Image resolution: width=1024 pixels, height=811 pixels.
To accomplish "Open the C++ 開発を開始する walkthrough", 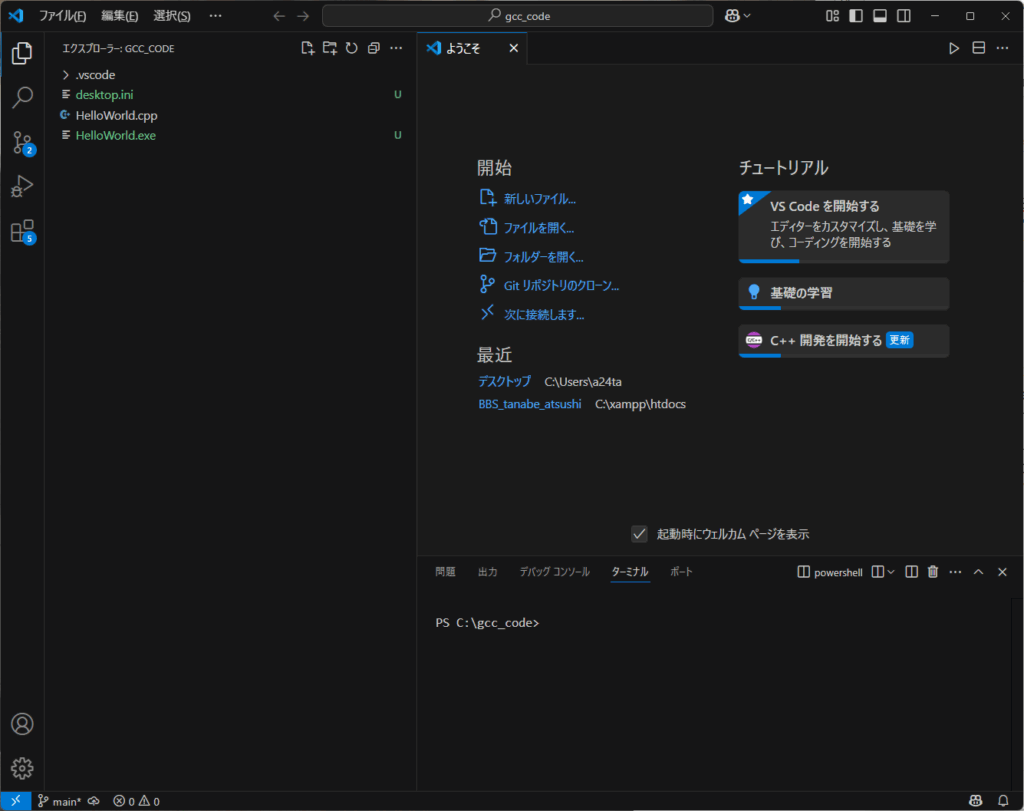I will pyautogui.click(x=844, y=341).
